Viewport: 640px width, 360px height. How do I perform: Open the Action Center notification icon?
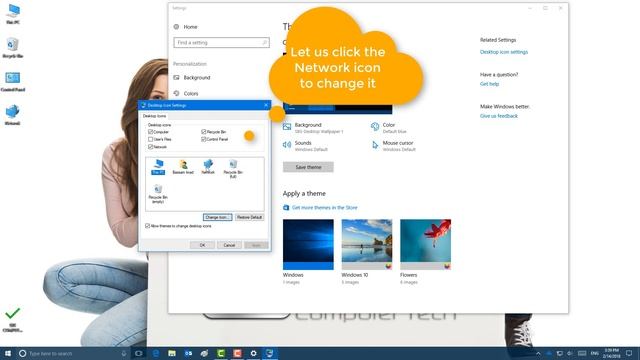pos(629,353)
